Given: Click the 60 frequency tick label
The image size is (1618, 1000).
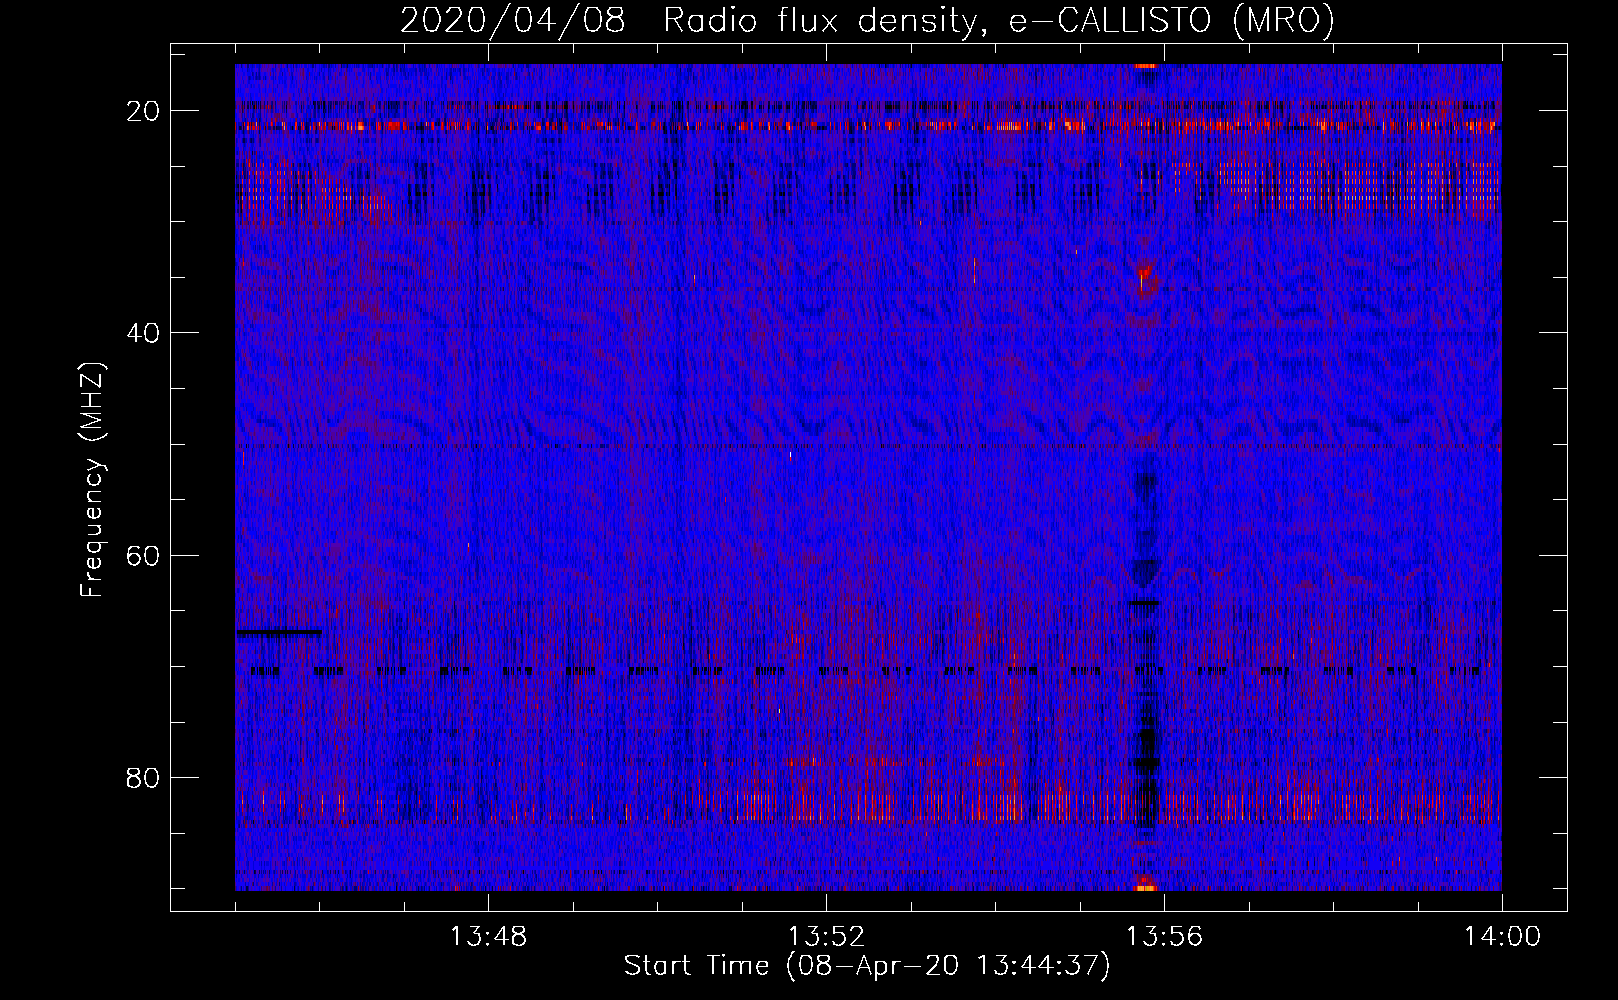Looking at the screenshot, I should pyautogui.click(x=143, y=555).
